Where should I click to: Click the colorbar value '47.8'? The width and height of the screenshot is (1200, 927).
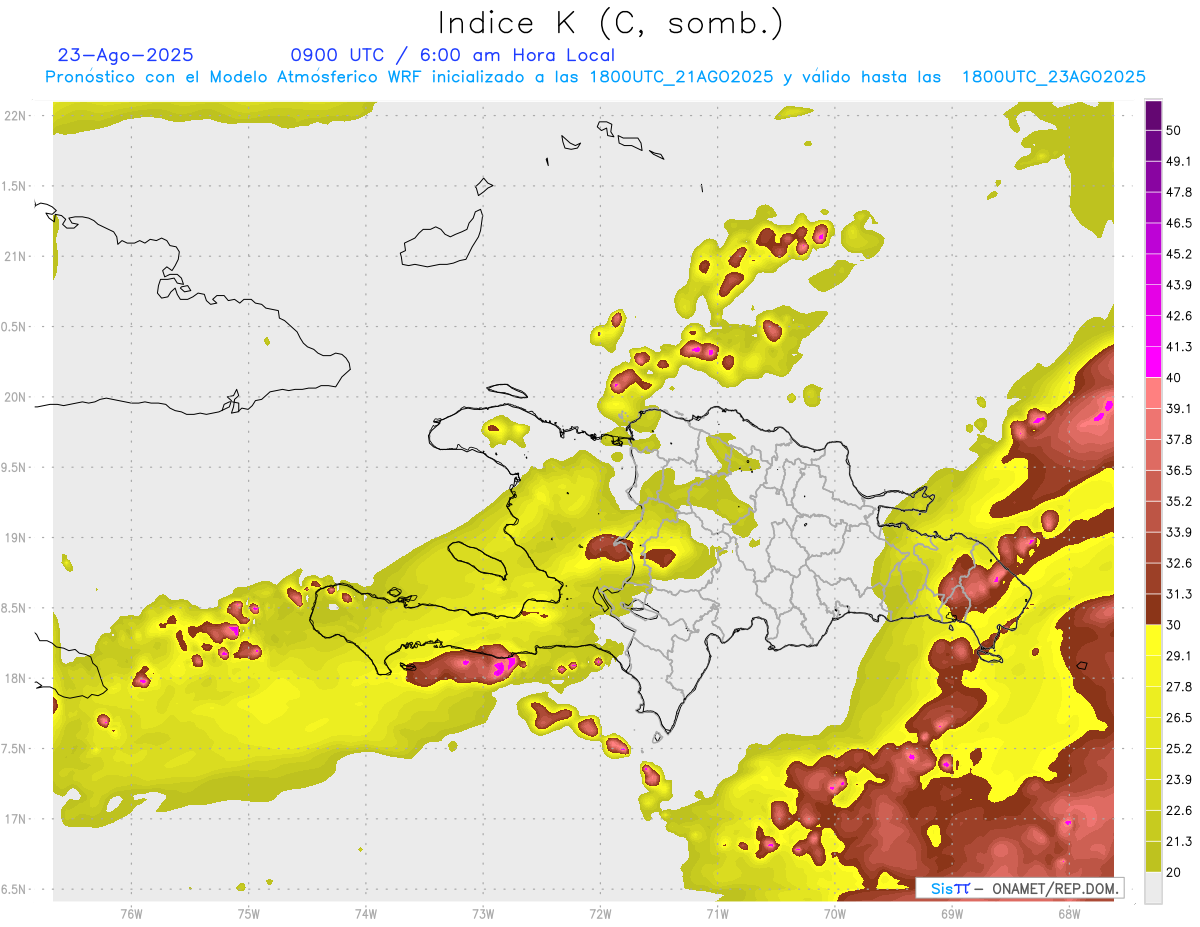1179,192
